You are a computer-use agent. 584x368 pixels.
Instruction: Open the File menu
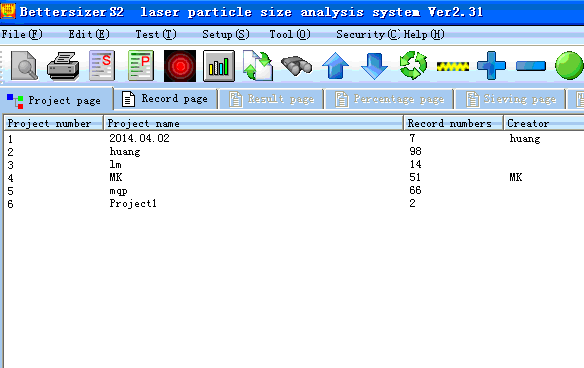[x=22, y=35]
